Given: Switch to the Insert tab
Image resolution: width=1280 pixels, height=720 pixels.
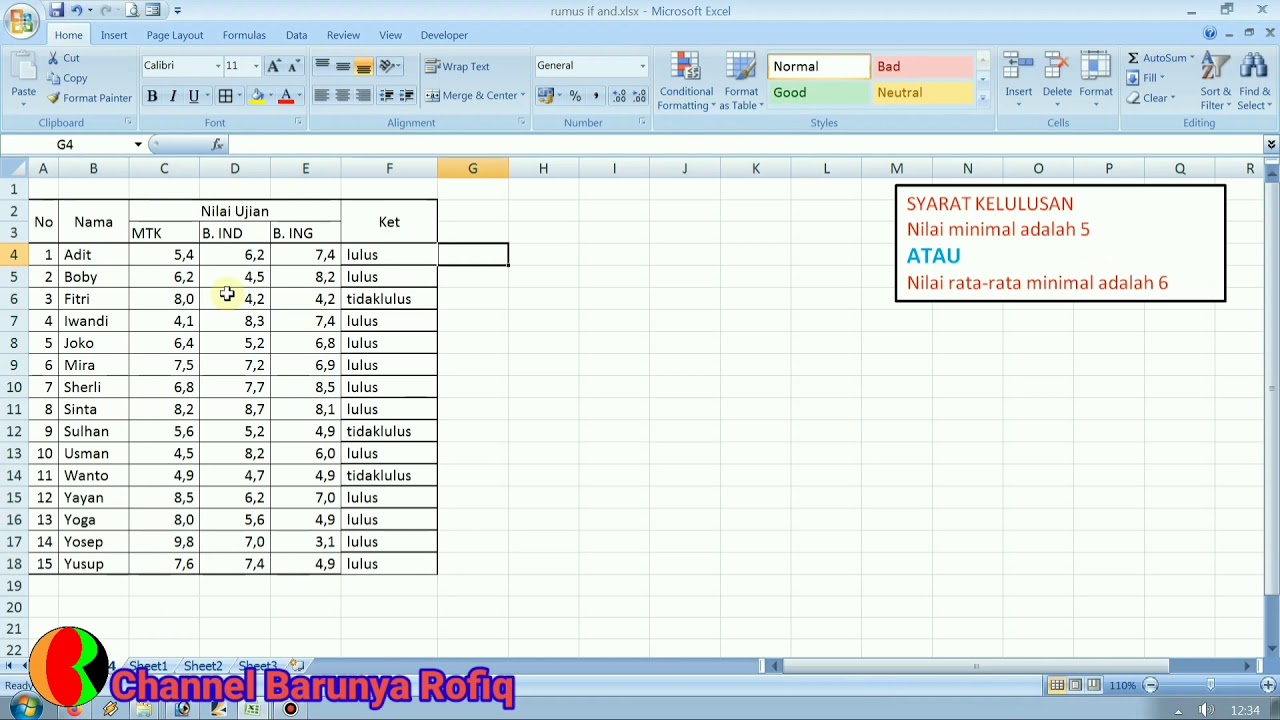Looking at the screenshot, I should click(x=114, y=35).
